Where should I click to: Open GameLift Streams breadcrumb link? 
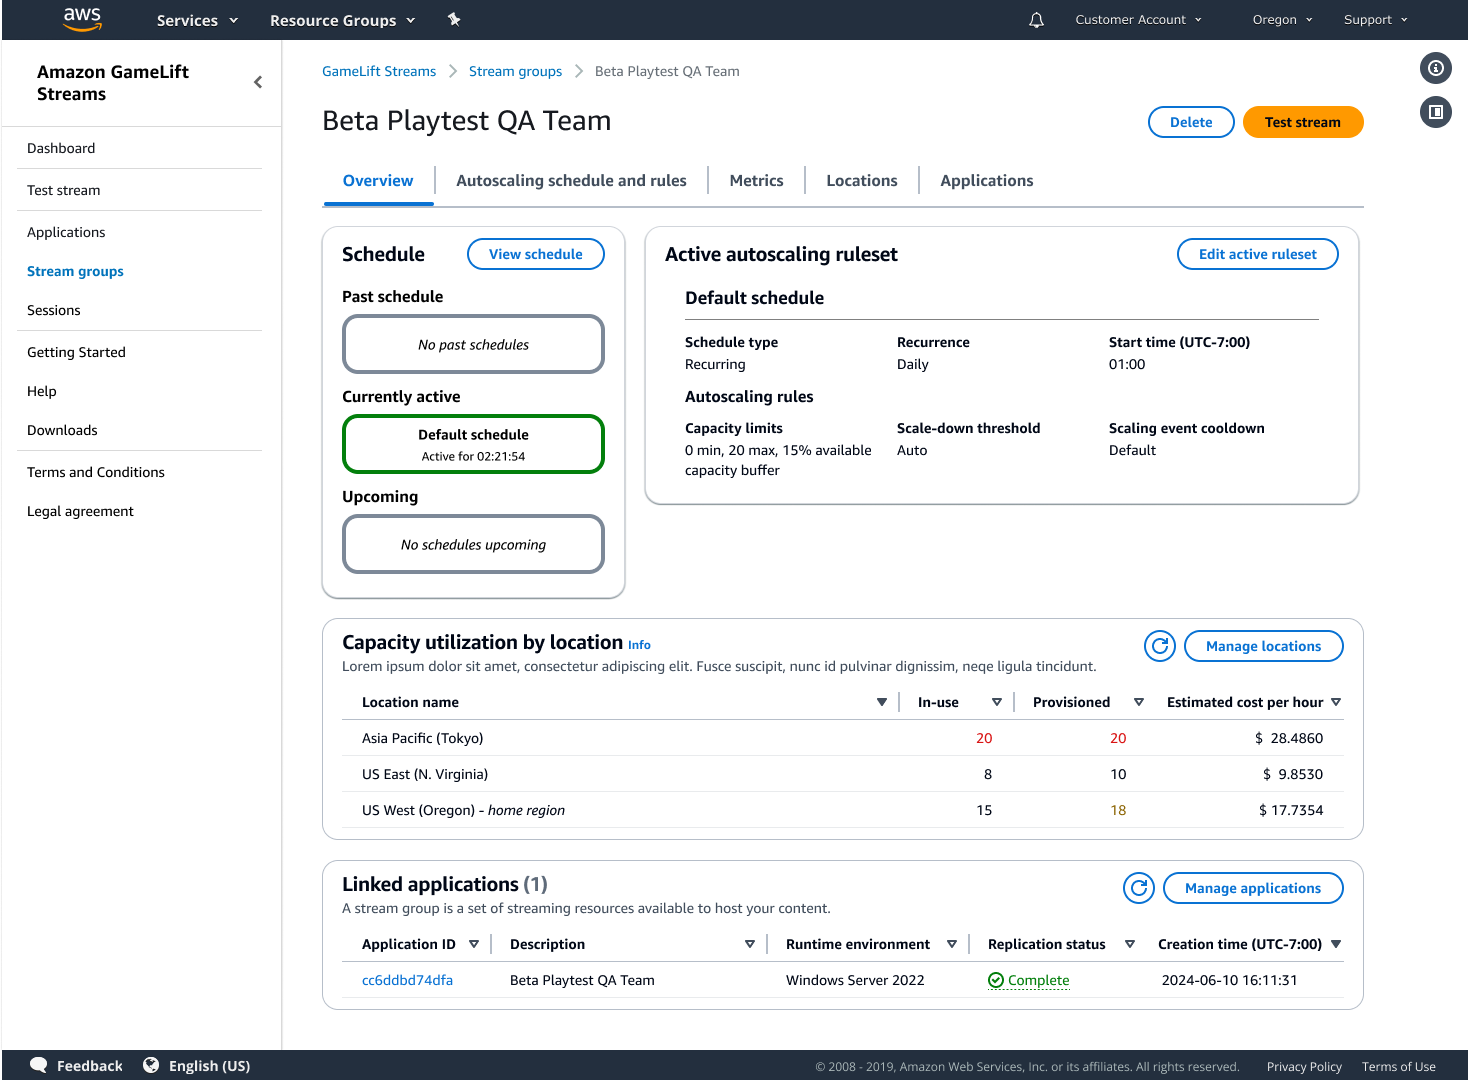pos(379,71)
